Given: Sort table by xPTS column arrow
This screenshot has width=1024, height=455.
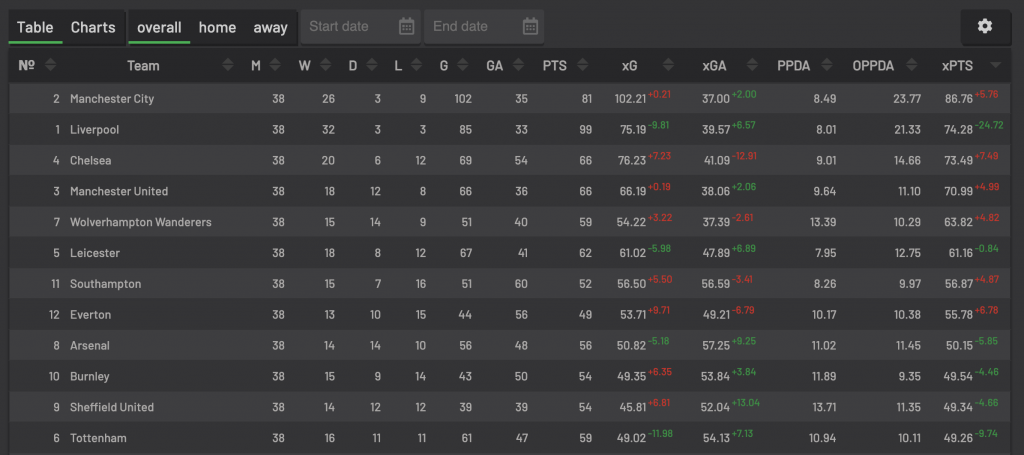Looking at the screenshot, I should [995, 65].
